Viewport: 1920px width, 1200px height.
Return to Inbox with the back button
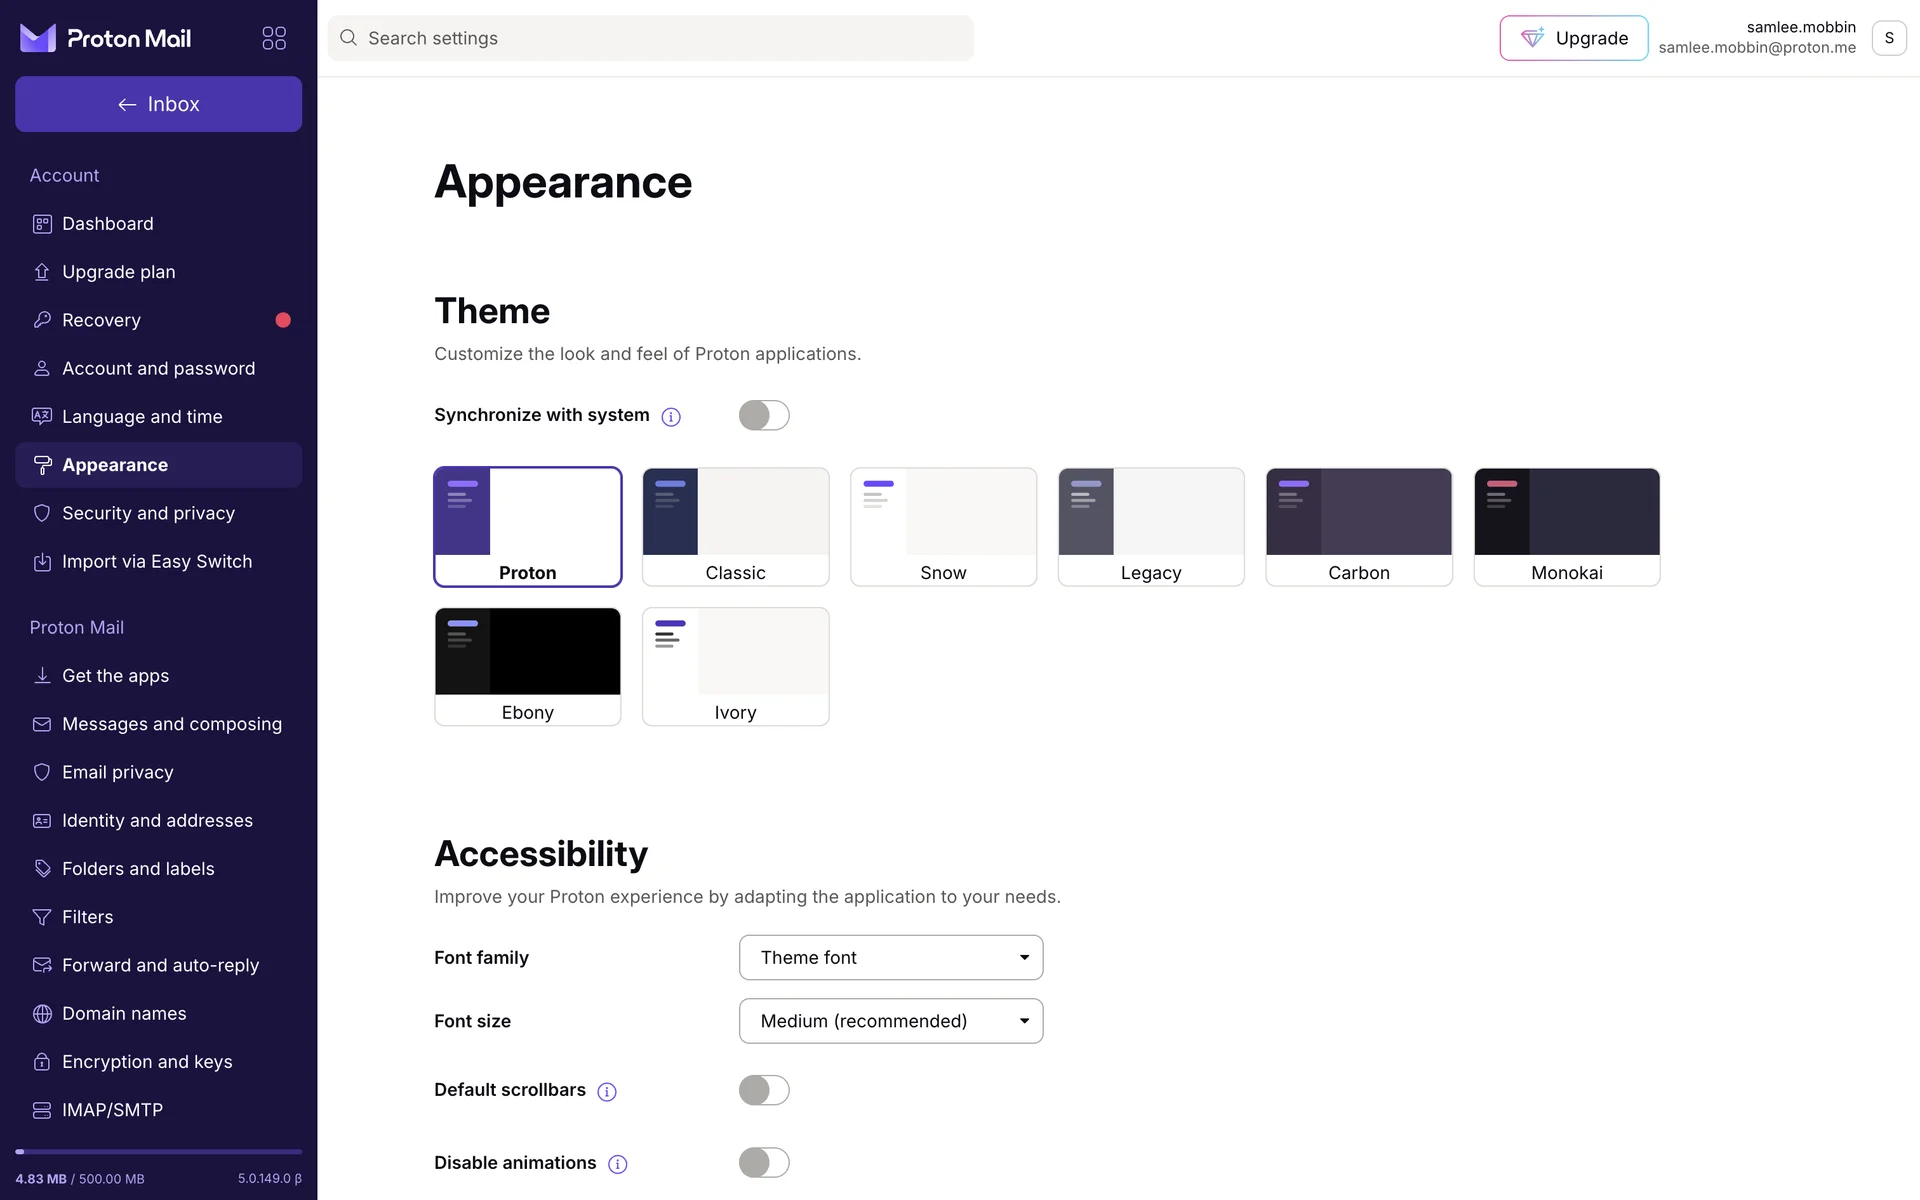click(158, 104)
